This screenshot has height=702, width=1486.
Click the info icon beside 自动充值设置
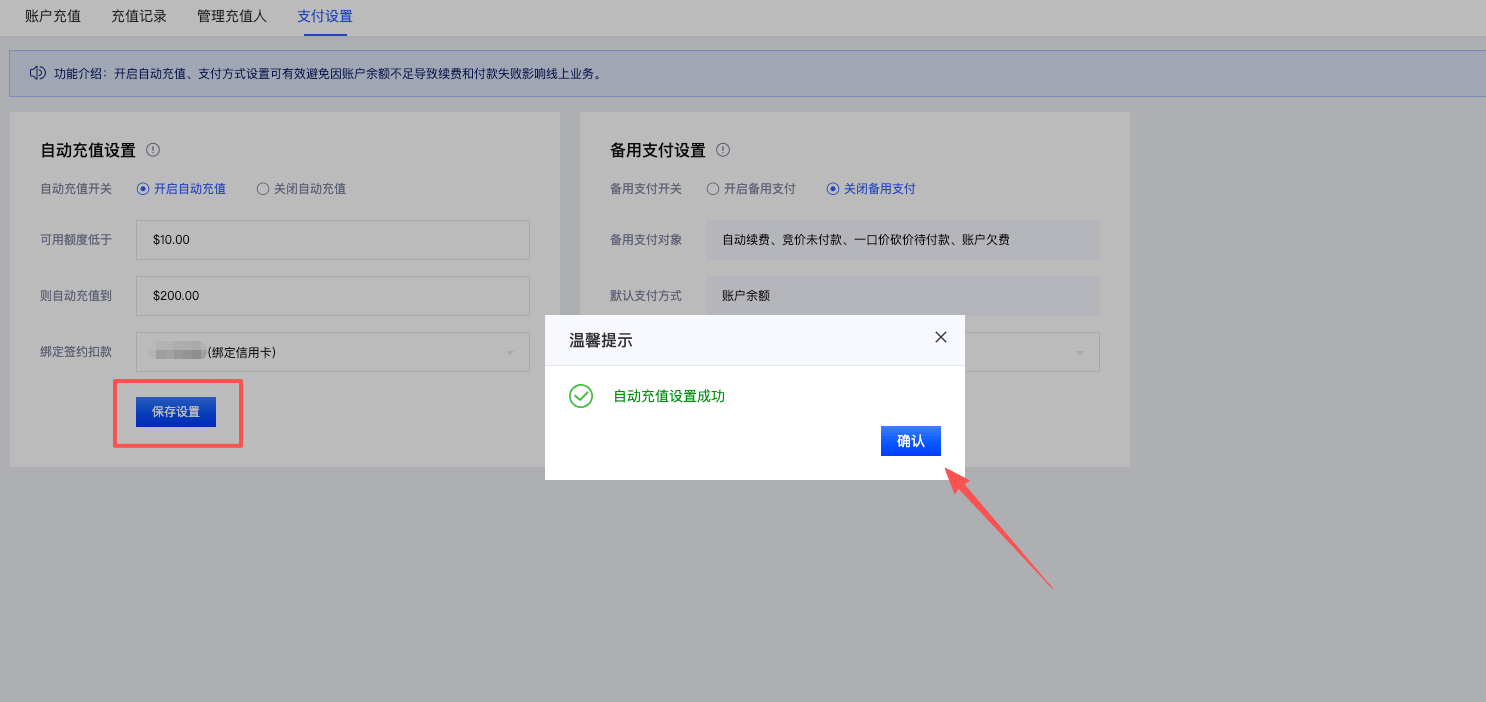pyautogui.click(x=153, y=150)
